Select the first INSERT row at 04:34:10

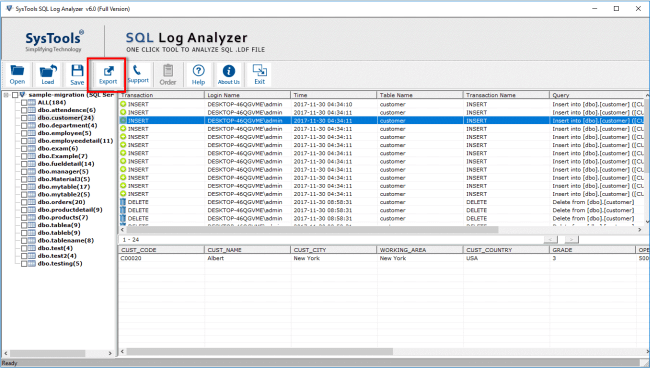click(381, 104)
